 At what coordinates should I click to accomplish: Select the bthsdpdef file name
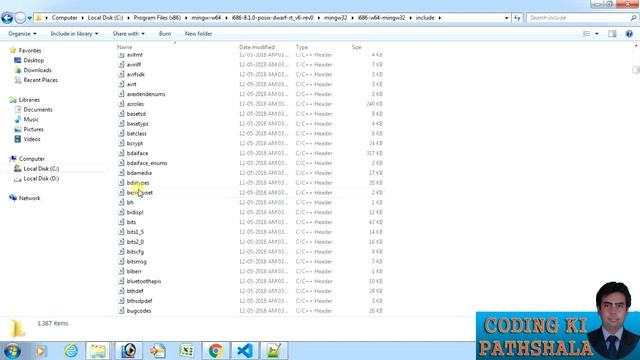(x=139, y=301)
